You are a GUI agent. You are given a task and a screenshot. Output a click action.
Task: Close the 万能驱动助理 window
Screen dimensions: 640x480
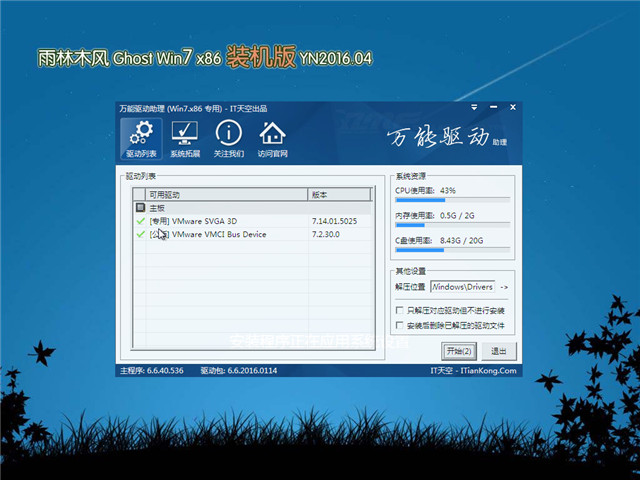pyautogui.click(x=510, y=108)
